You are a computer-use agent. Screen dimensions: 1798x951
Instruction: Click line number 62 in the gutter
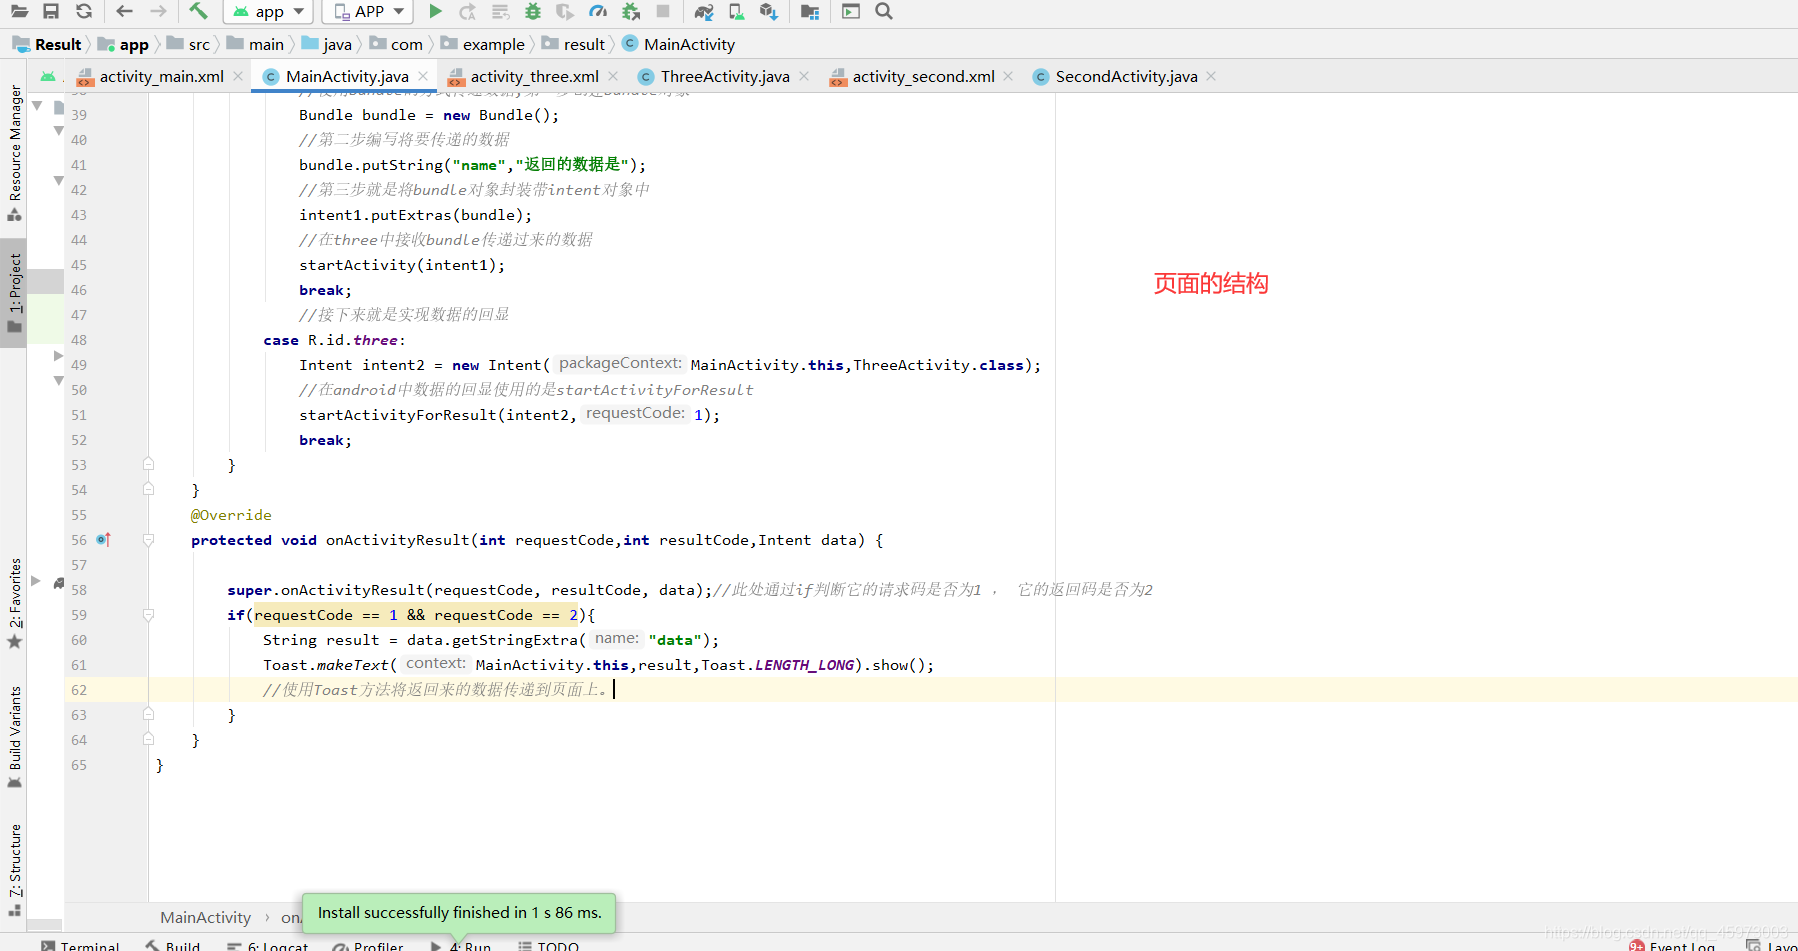coord(79,690)
